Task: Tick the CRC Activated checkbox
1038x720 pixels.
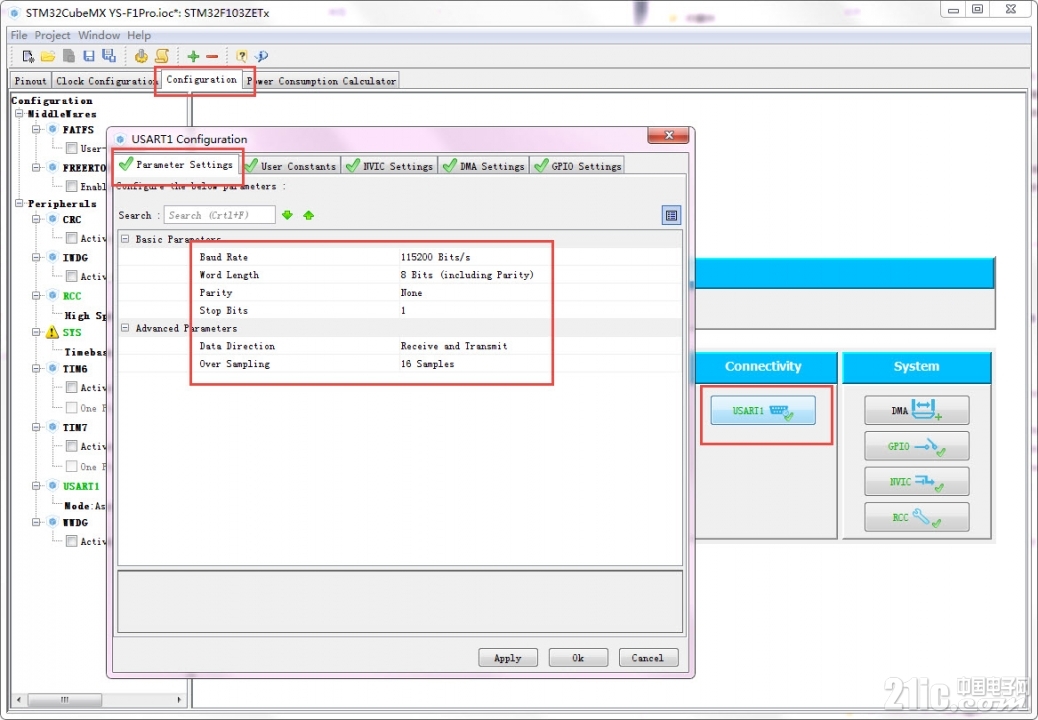Action: [x=71, y=238]
